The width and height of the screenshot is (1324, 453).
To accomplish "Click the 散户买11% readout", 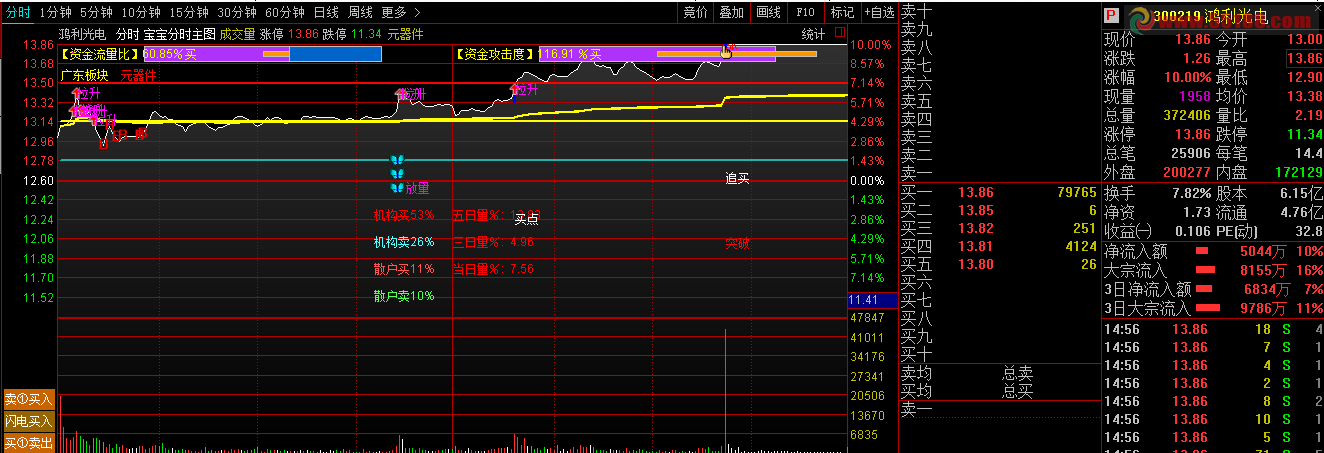I will click(x=404, y=268).
